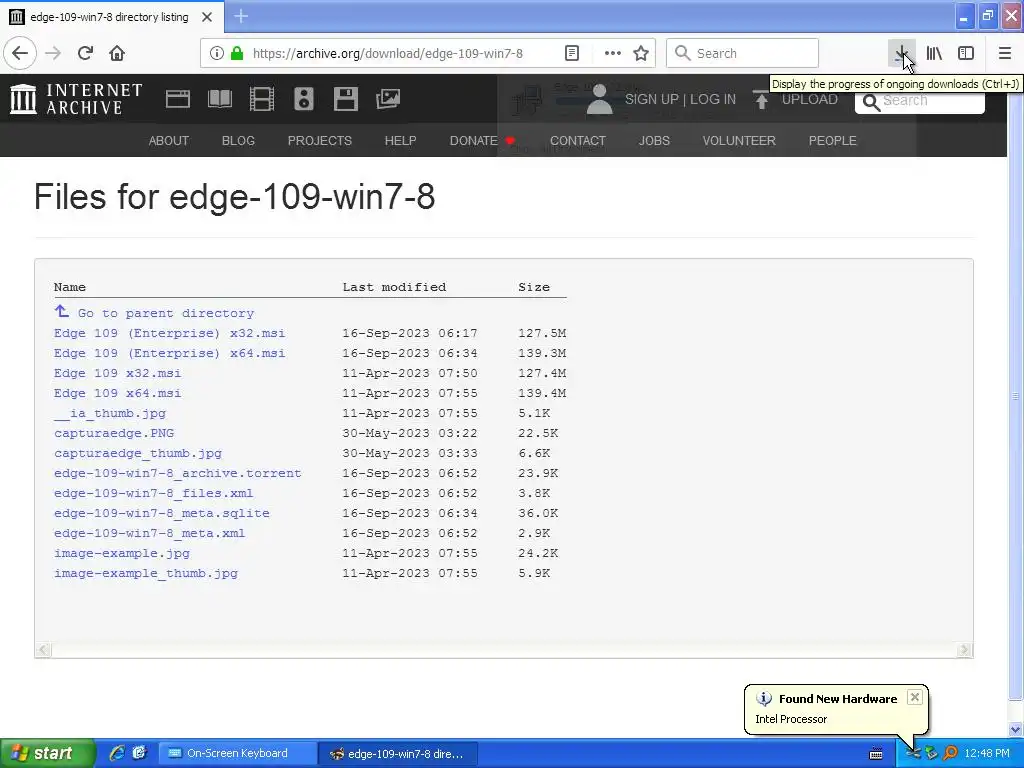Open the Firefox home page icon
This screenshot has height=768, width=1024.
[117, 53]
